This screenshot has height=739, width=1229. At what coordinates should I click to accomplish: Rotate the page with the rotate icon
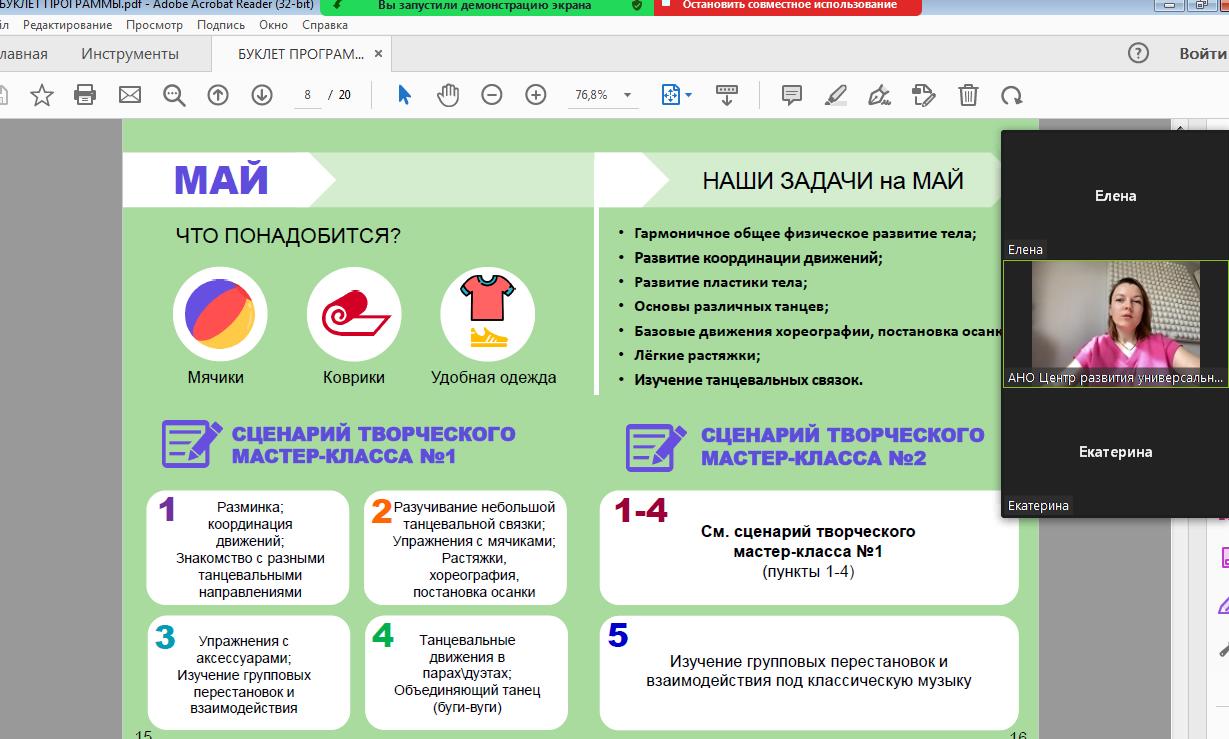[1012, 95]
